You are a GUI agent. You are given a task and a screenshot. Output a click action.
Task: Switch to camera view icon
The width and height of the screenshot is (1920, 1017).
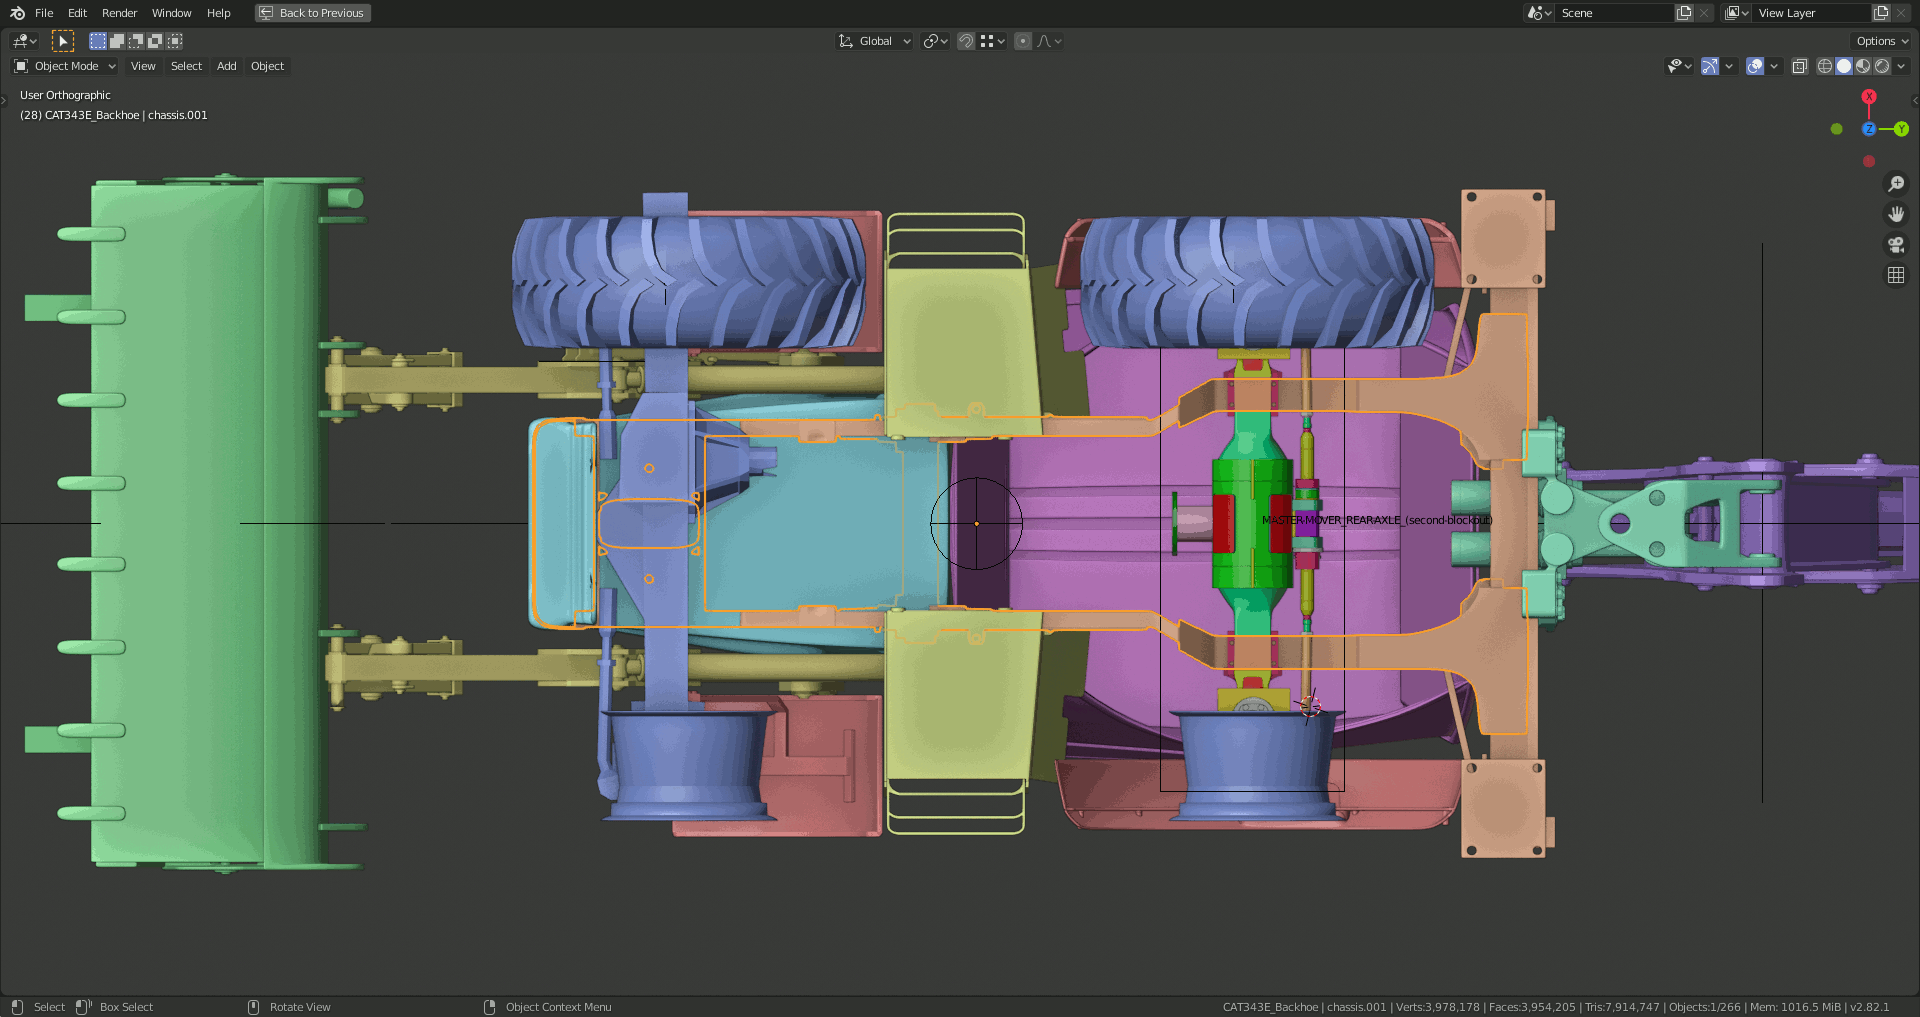[1895, 244]
